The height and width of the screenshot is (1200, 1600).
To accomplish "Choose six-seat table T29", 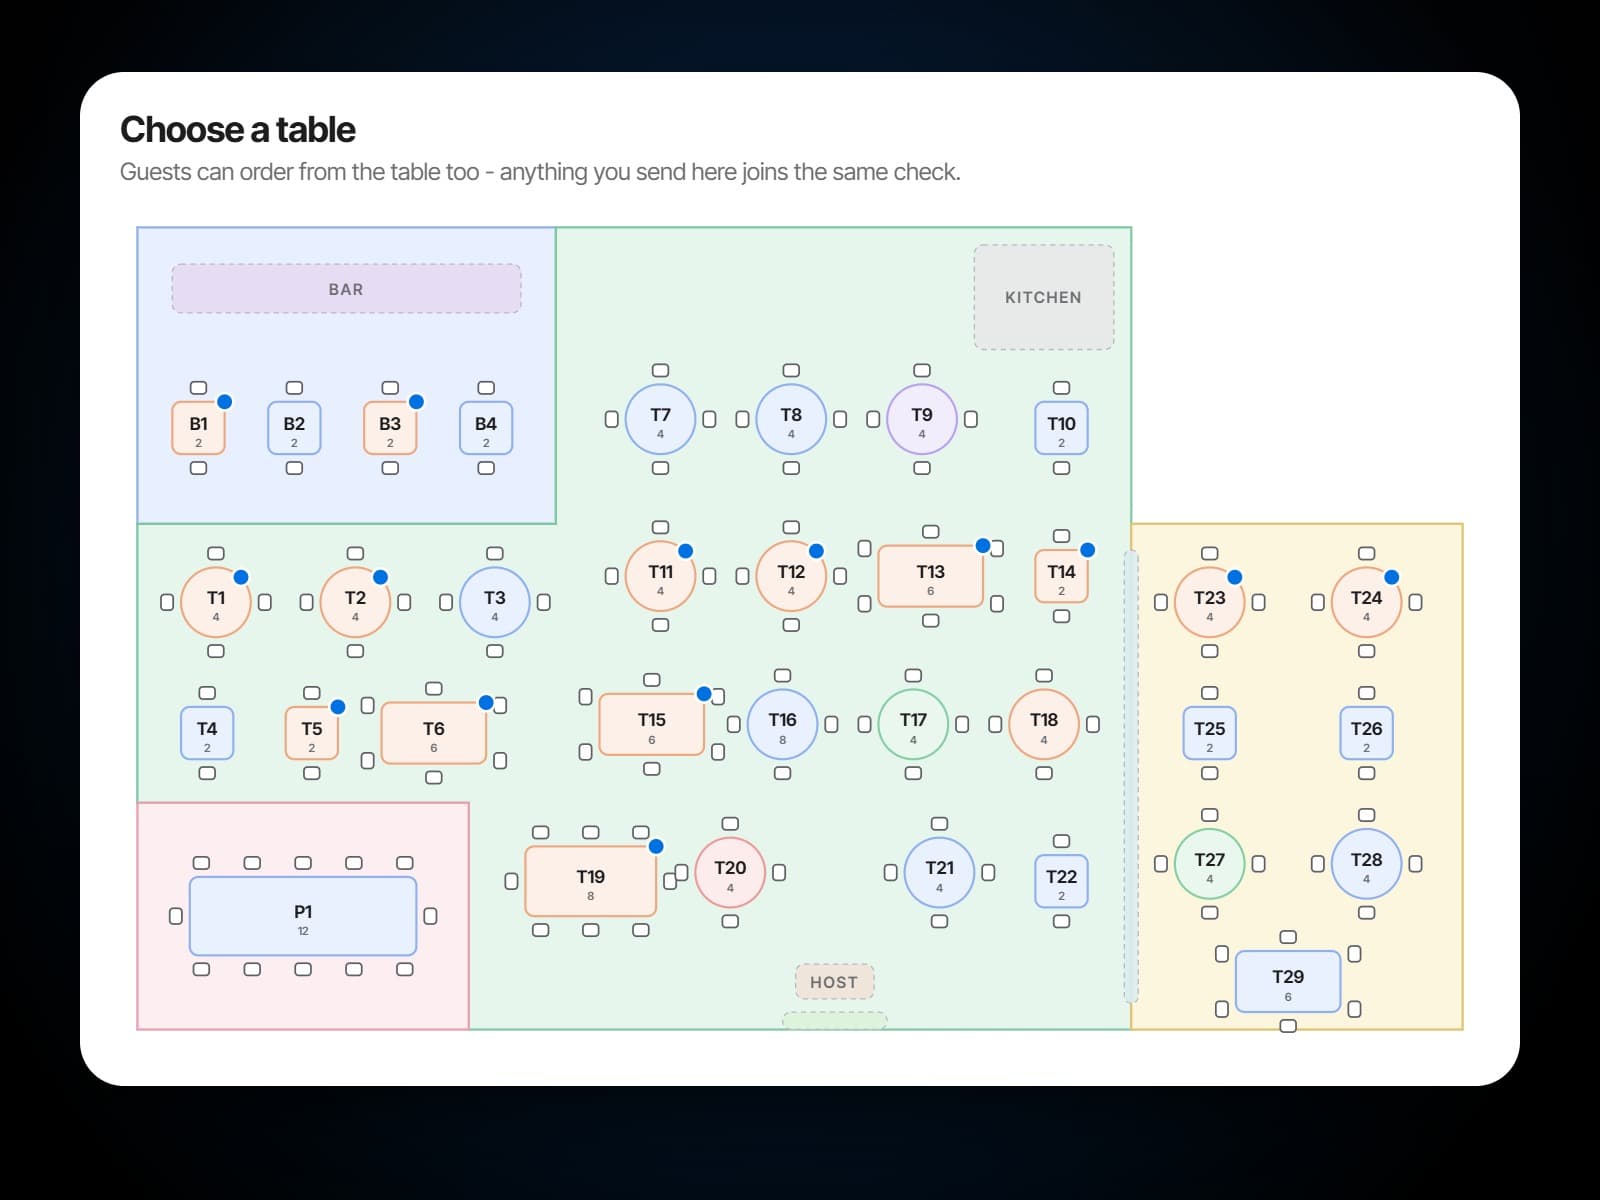I will (x=1288, y=981).
